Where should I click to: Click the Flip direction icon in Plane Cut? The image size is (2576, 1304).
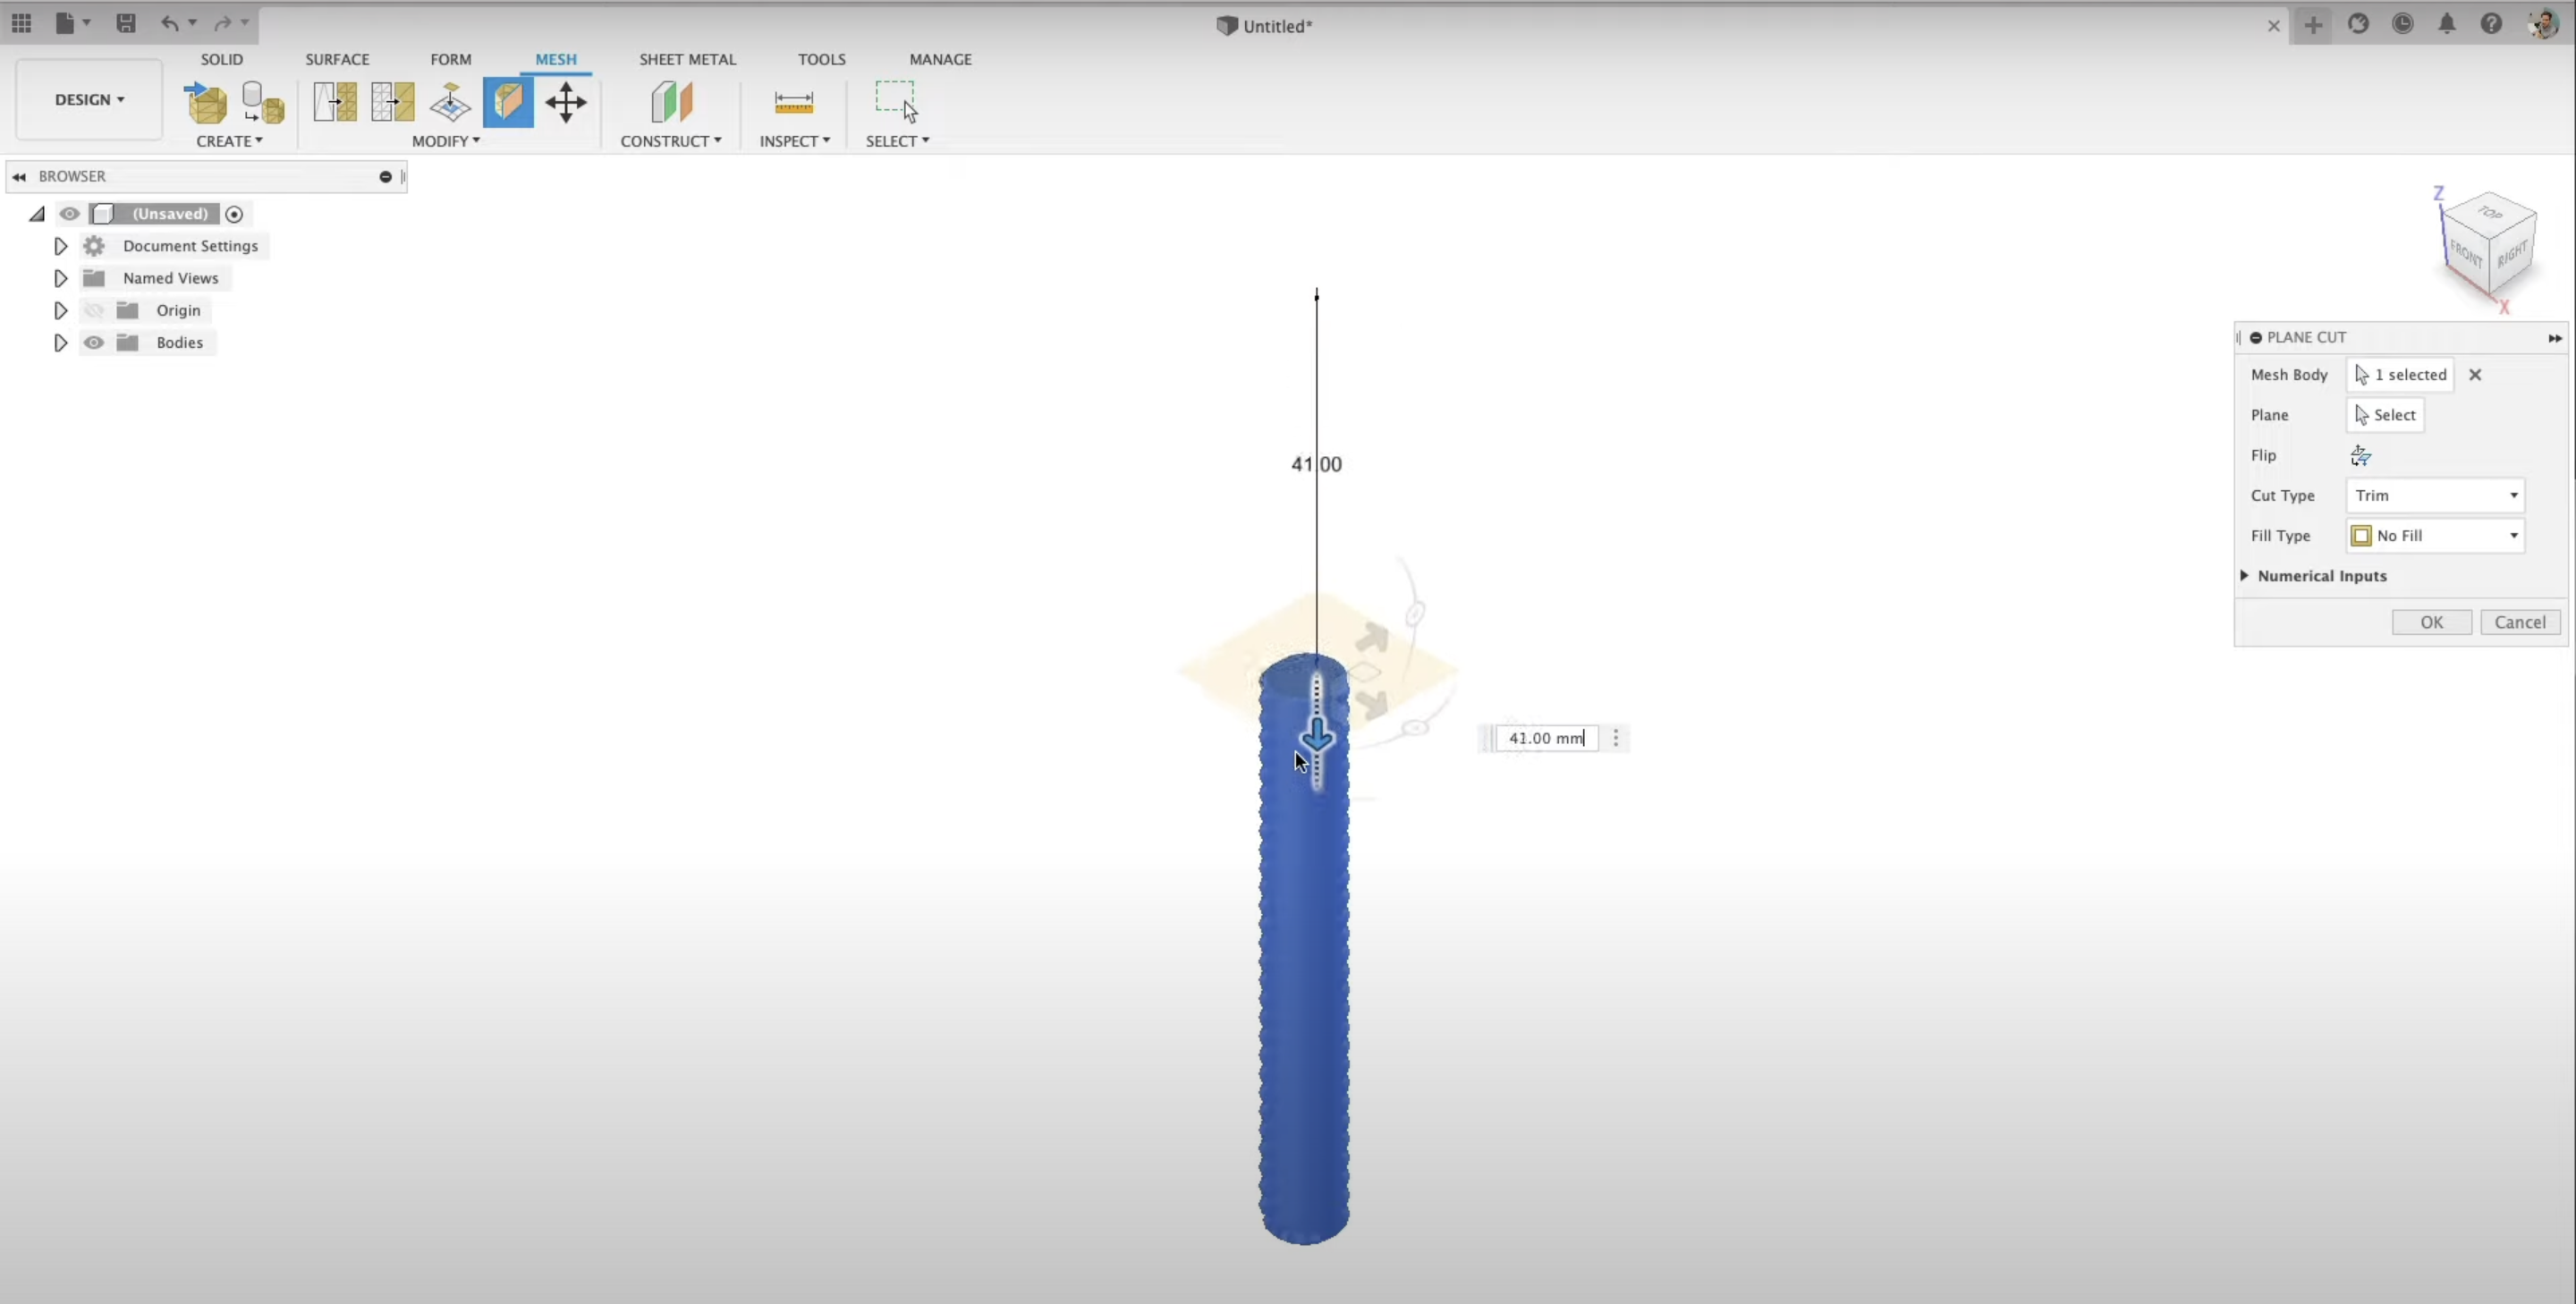coord(2360,456)
